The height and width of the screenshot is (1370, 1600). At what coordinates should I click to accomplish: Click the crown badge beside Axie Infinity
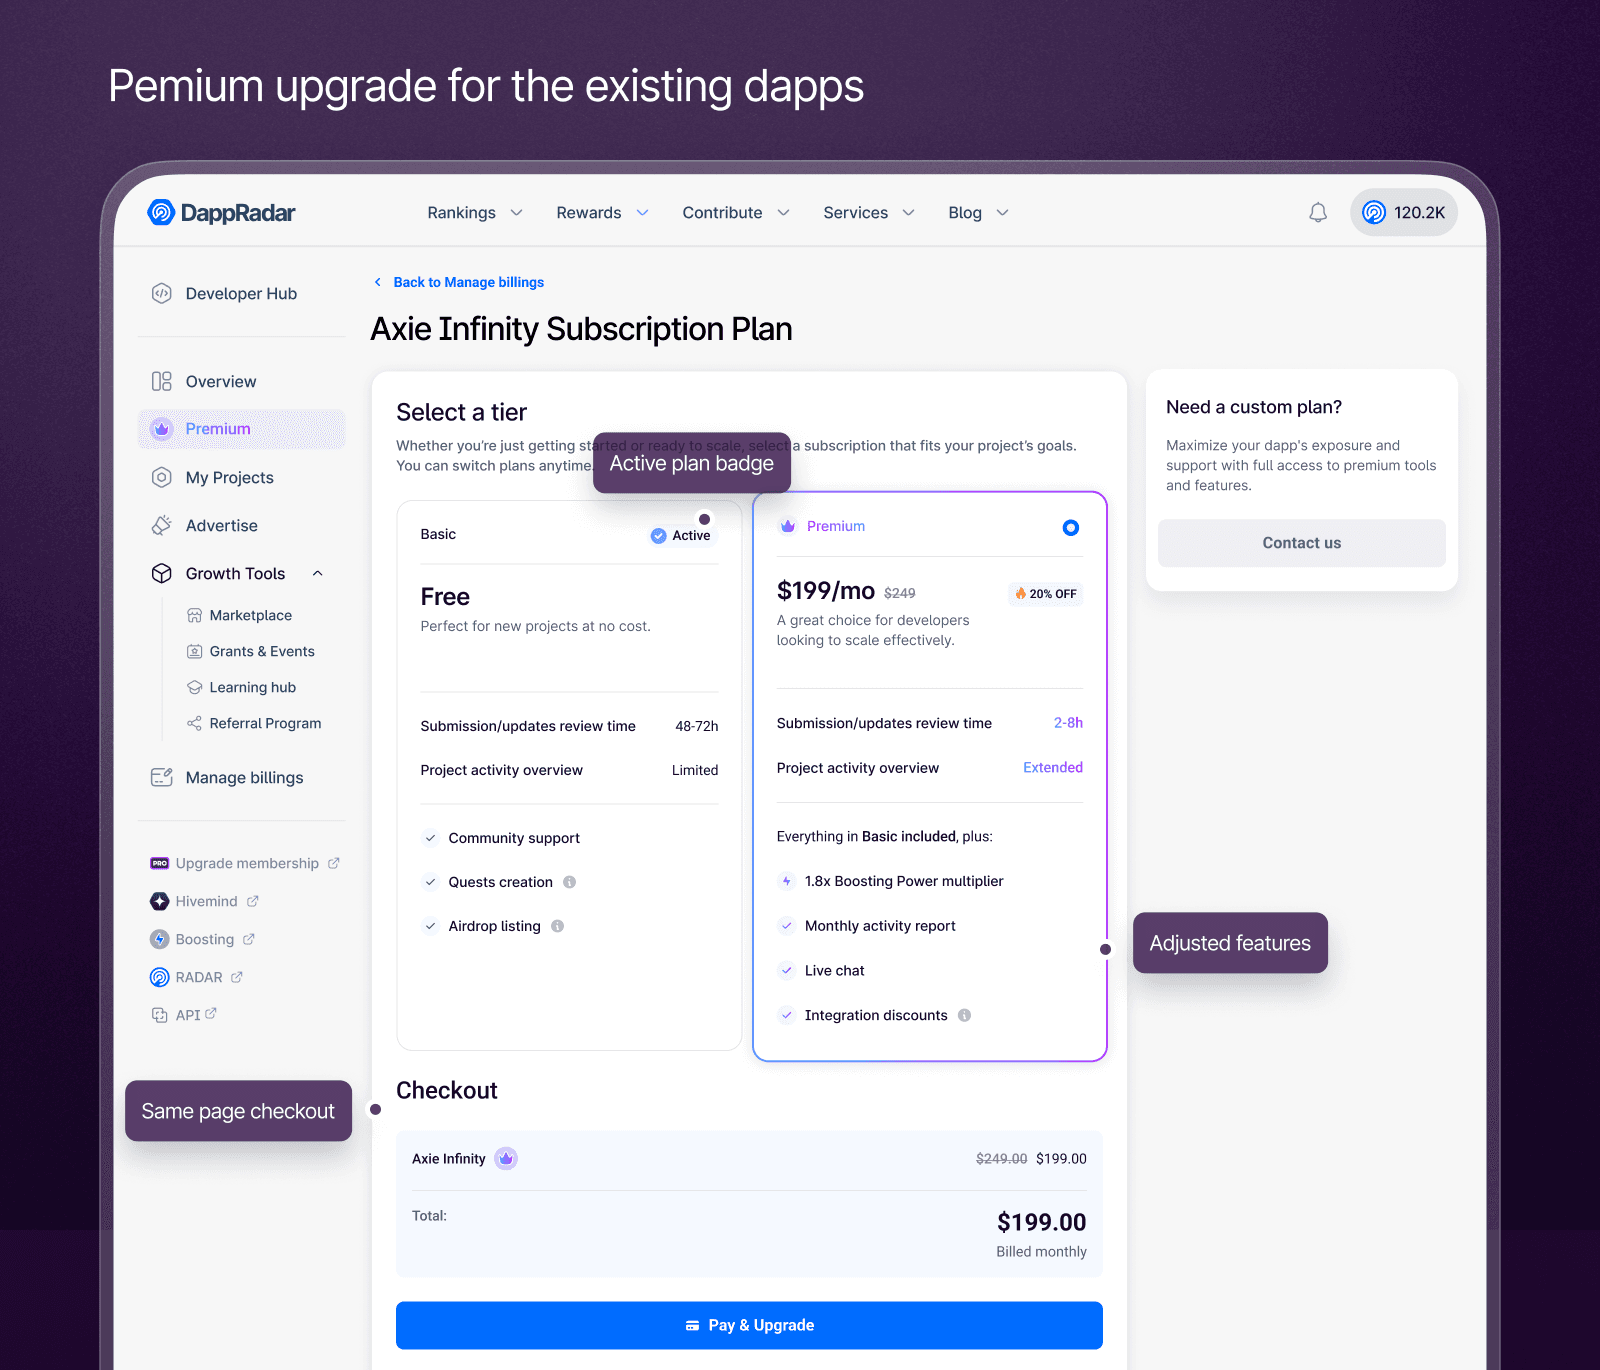pyautogui.click(x=506, y=1158)
